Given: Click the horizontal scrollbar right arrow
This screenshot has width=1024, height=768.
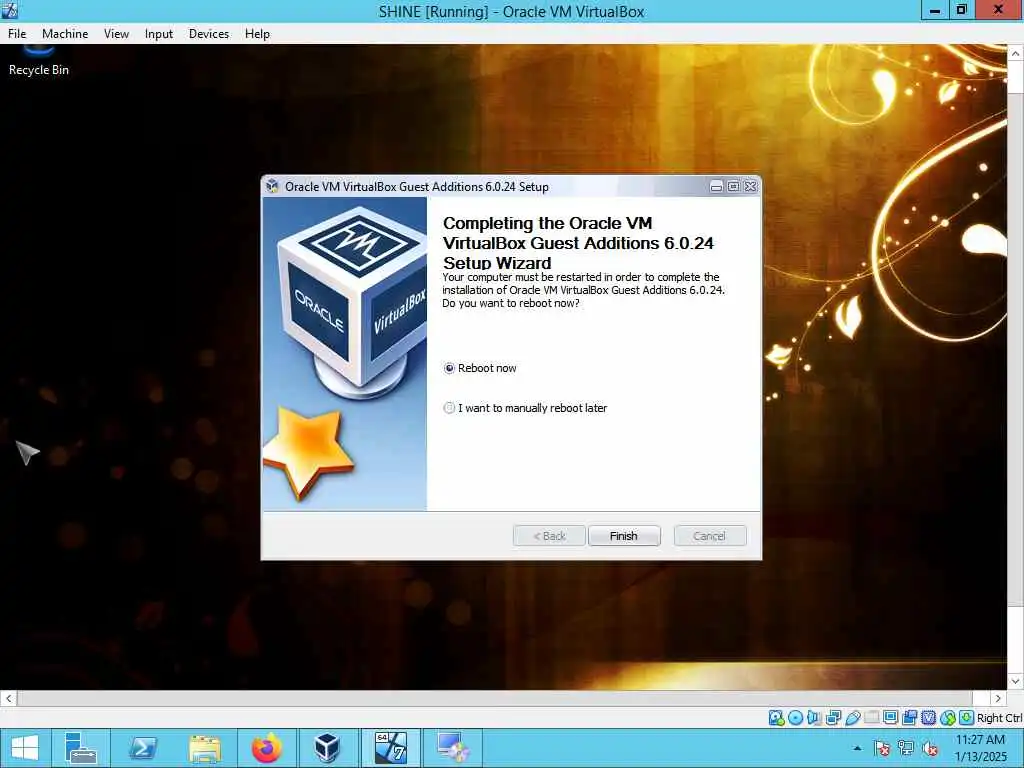Looking at the screenshot, I should [997, 698].
